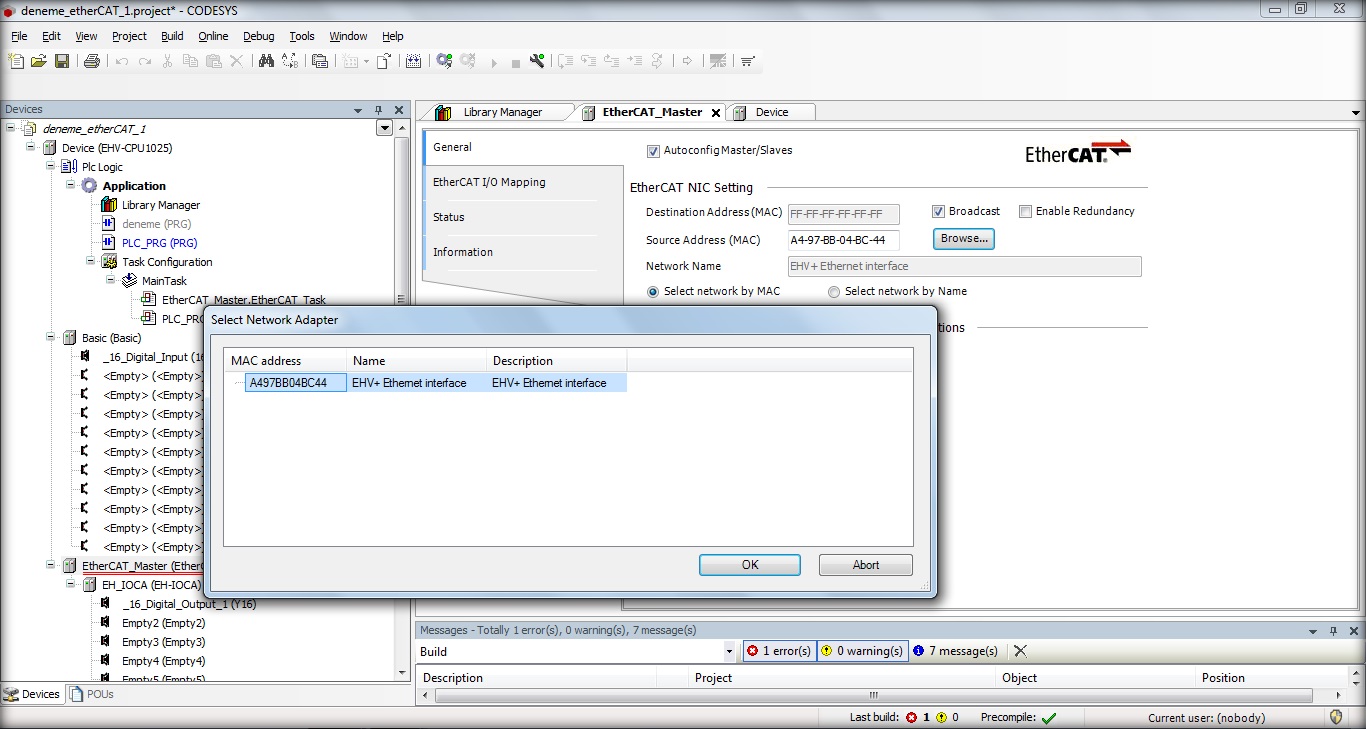Collapse the Plc Logic tree node

51,167
